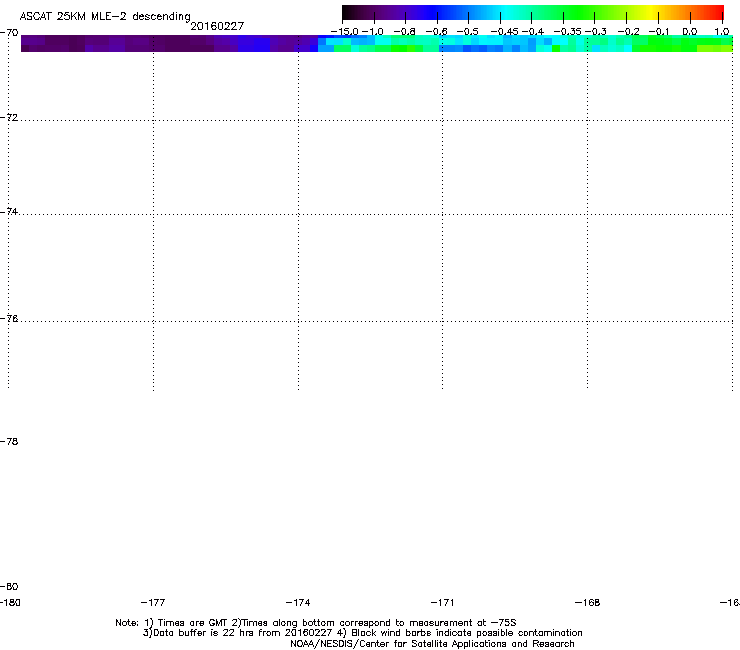
Task: Click the -0.45 colorbar label
Action: coord(505,32)
